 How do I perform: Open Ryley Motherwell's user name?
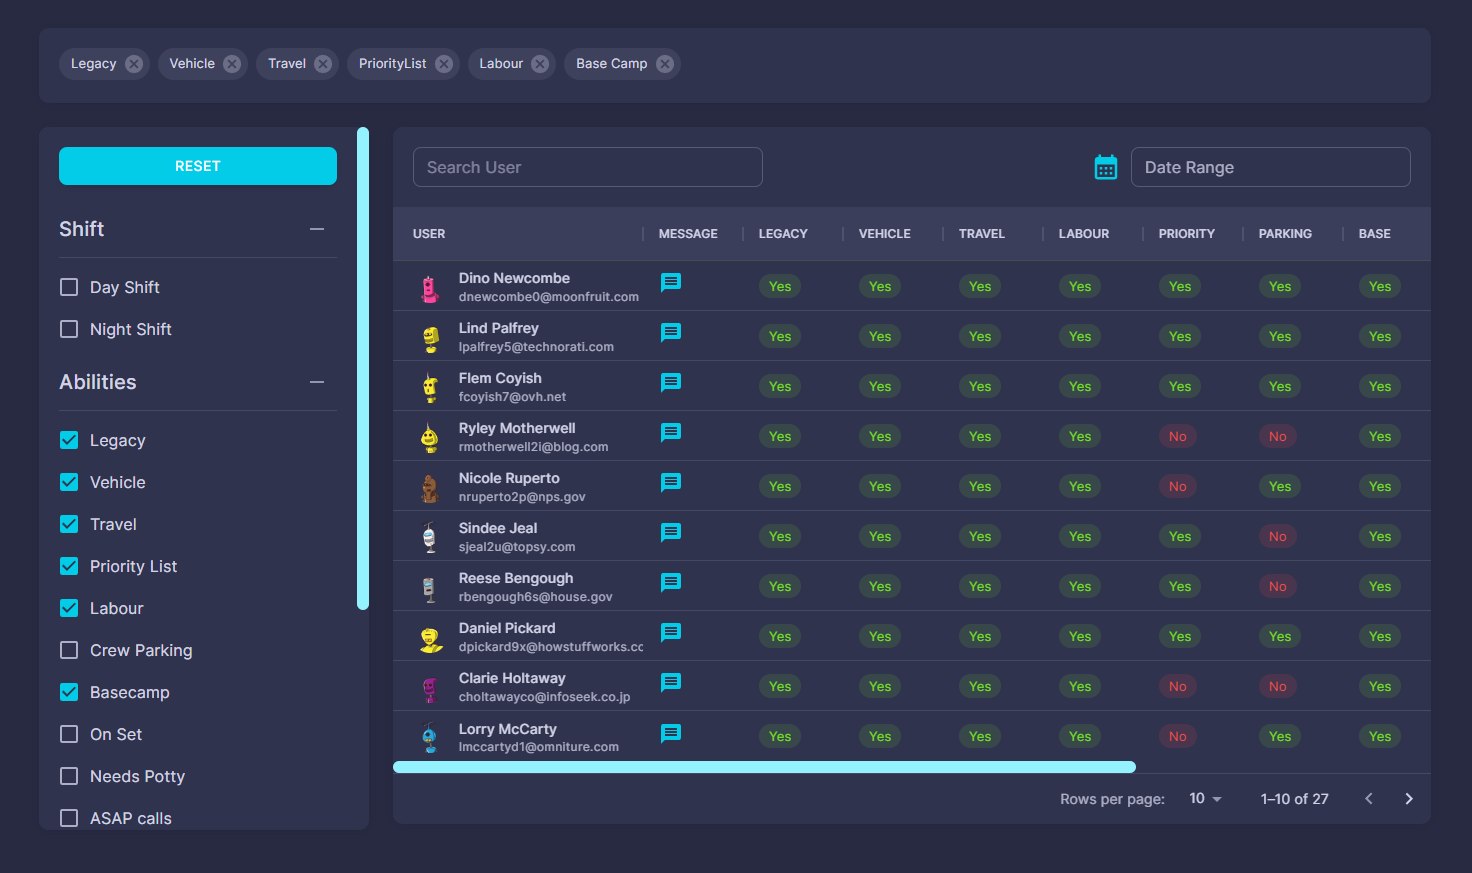point(517,428)
